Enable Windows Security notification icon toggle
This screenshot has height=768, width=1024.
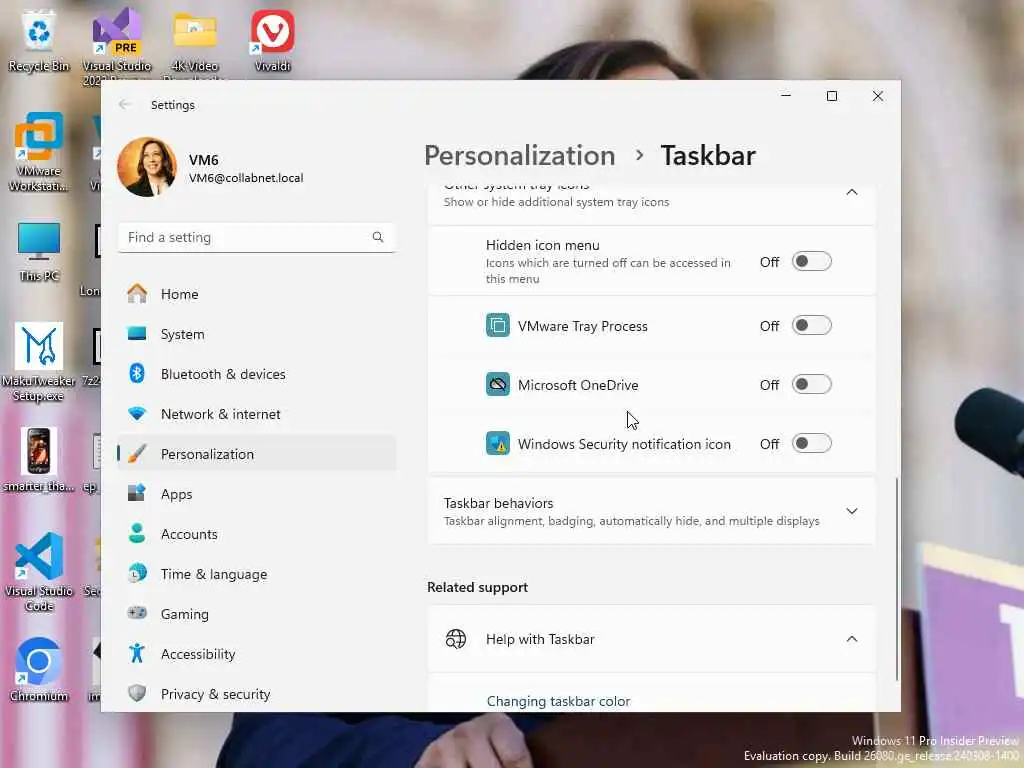click(x=811, y=443)
